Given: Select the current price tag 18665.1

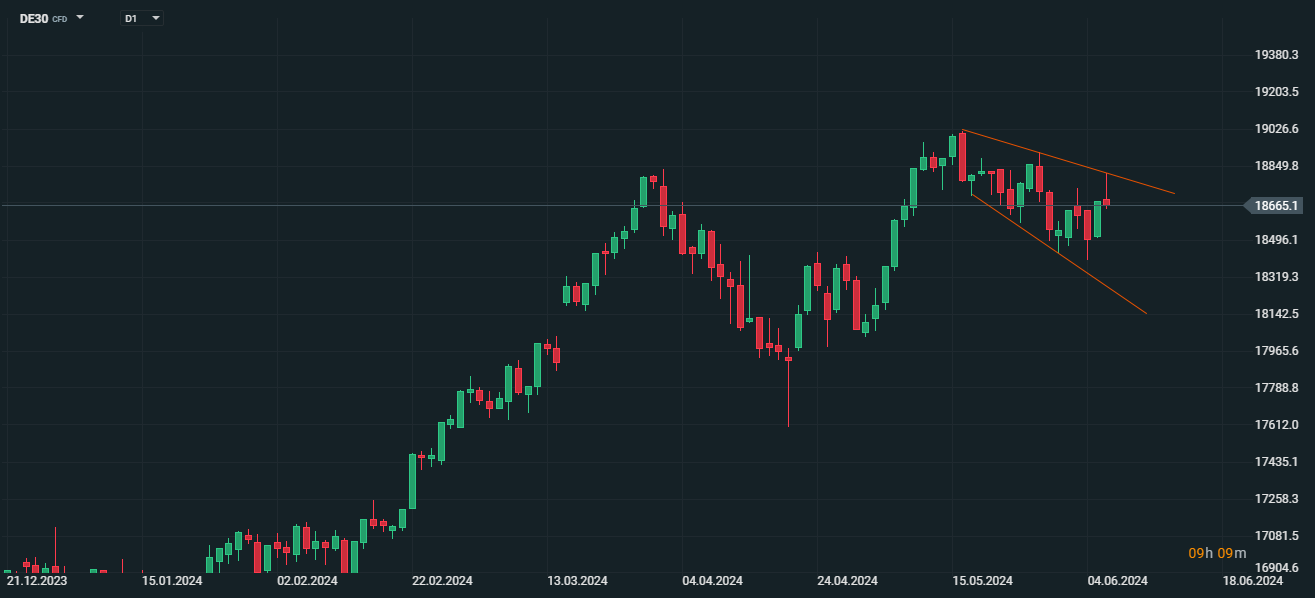Looking at the screenshot, I should click(1275, 206).
